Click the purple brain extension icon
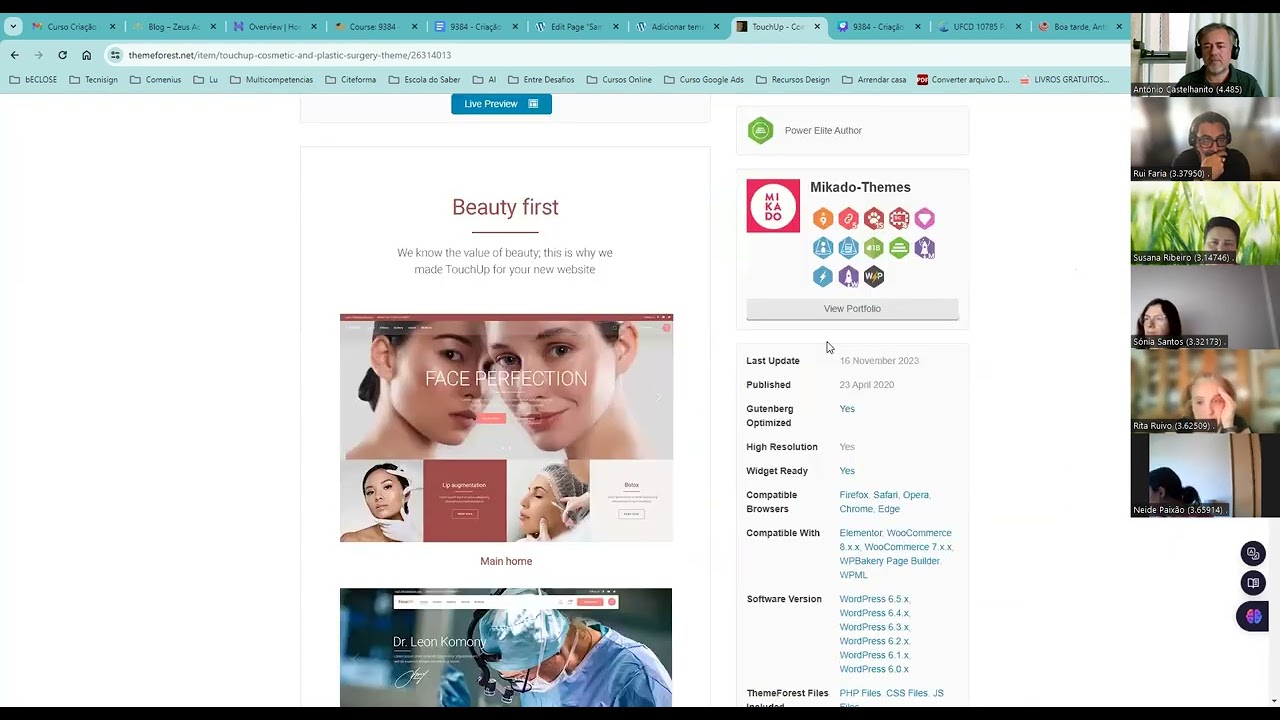The height and width of the screenshot is (720, 1280). pos(1253,617)
